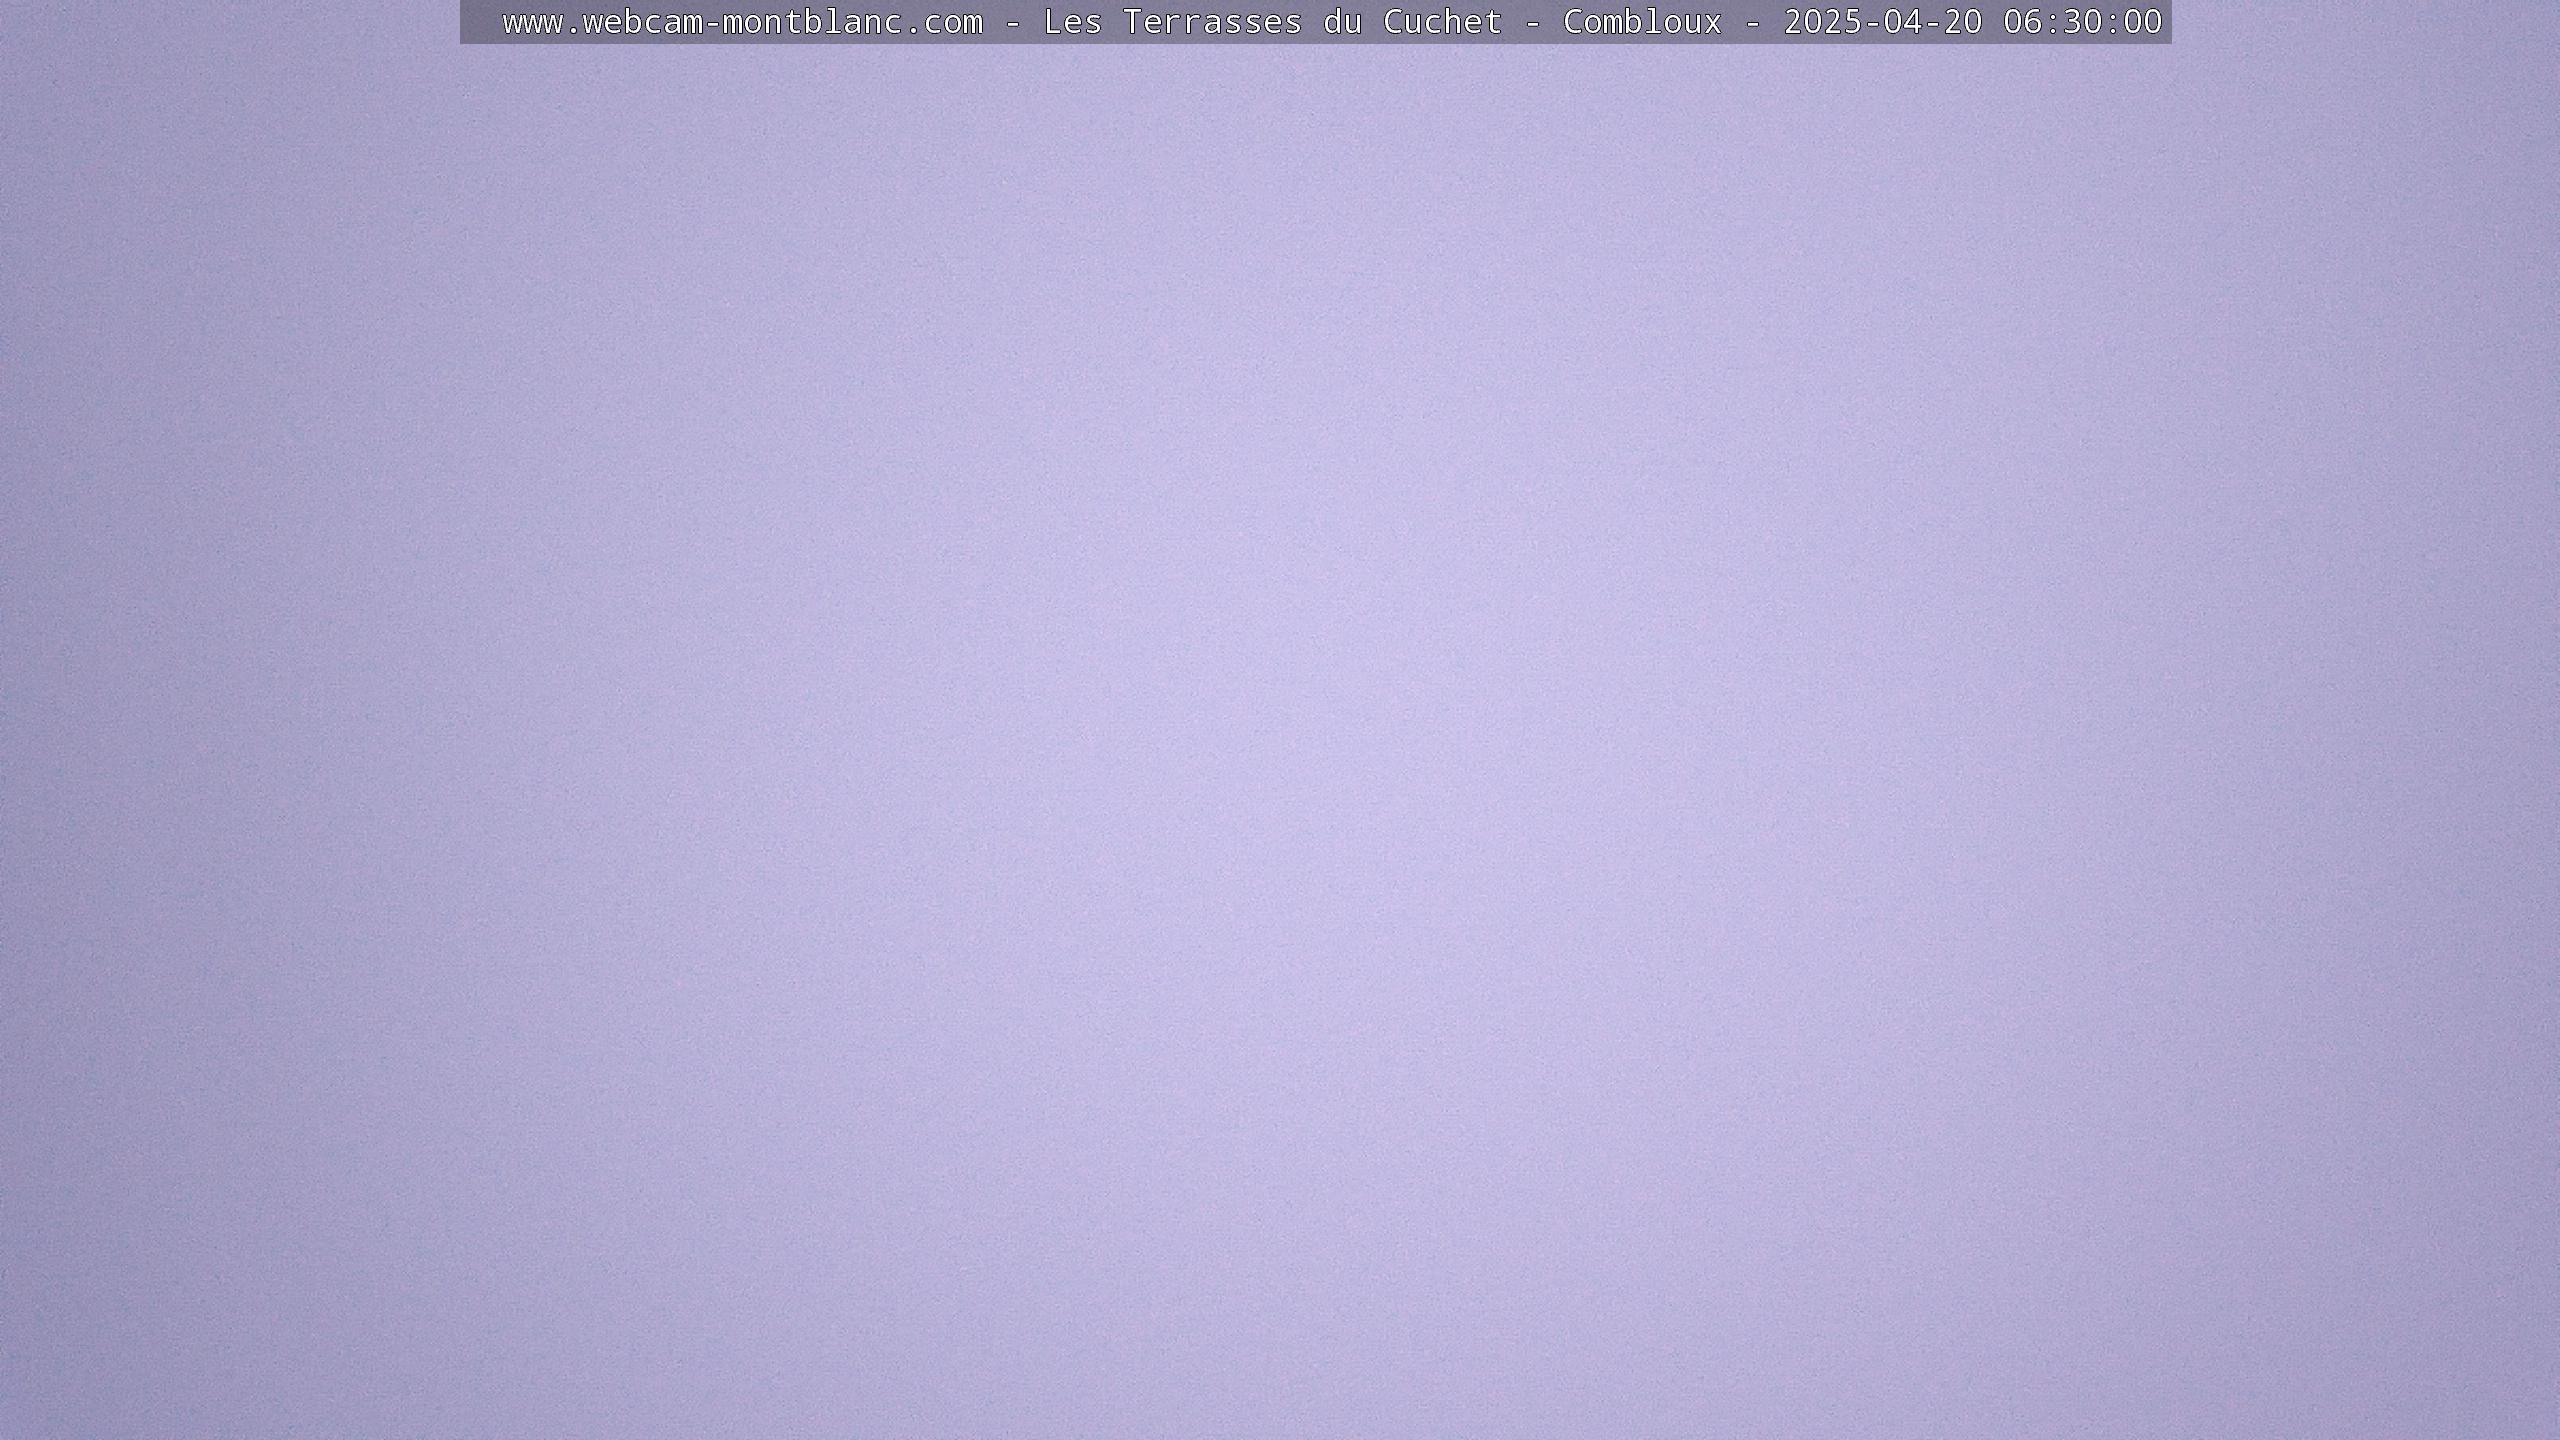The width and height of the screenshot is (2560, 1440).
Task: Click the word du in the caption
Action: click(x=1342, y=22)
